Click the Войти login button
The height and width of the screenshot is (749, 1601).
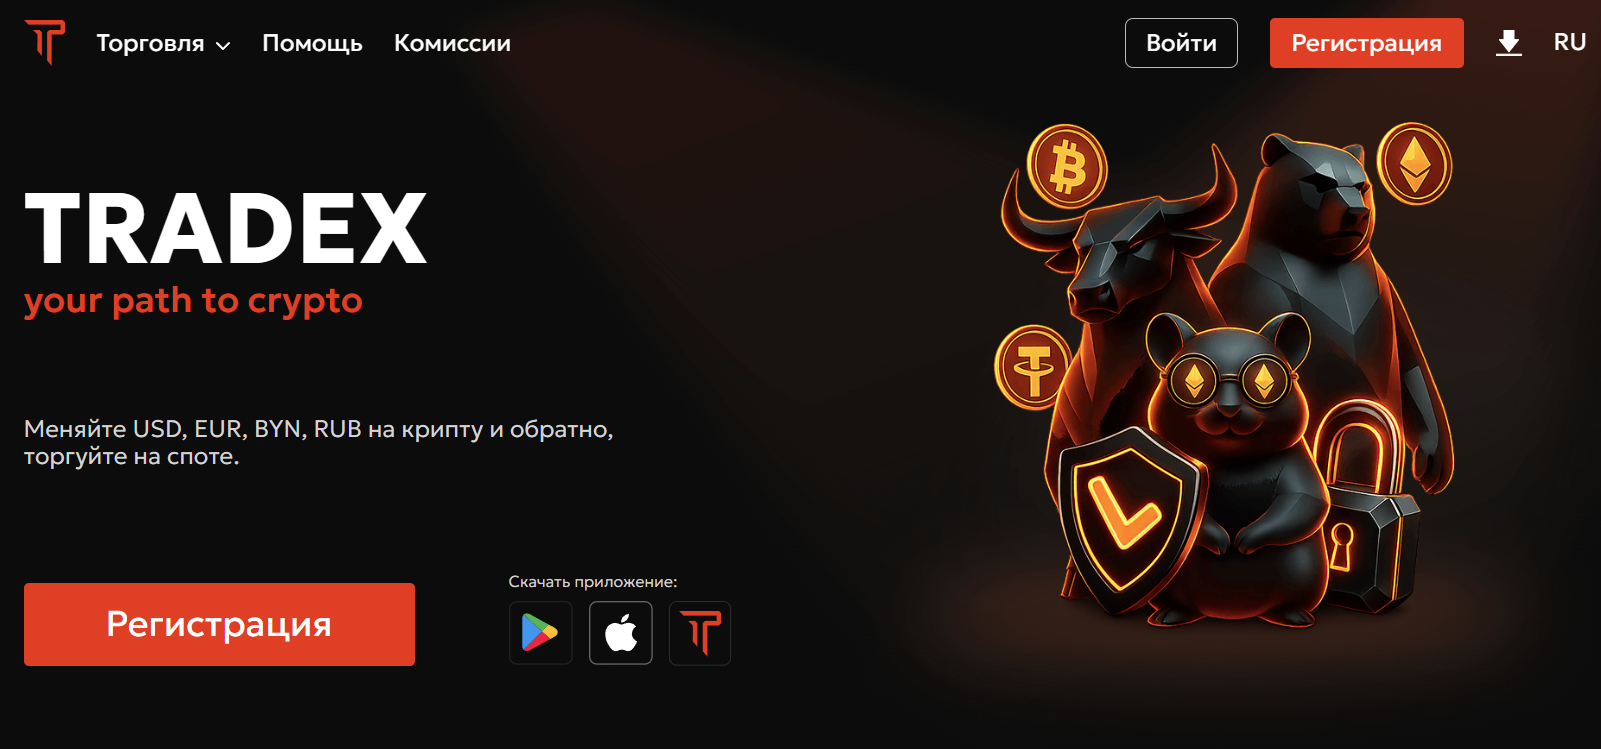click(1181, 43)
